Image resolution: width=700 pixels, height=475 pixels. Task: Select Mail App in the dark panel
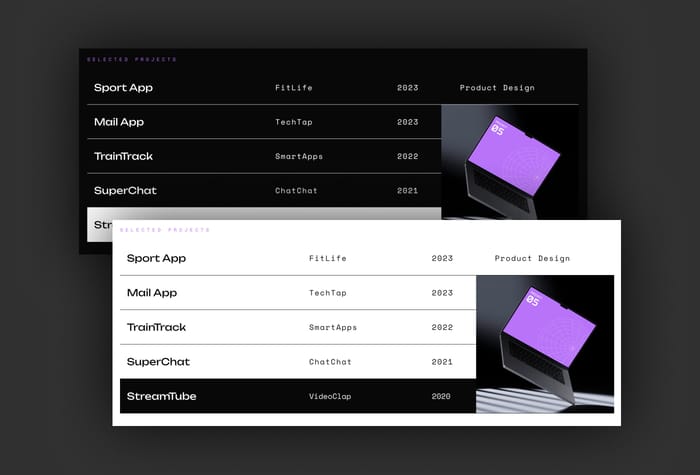click(x=119, y=122)
